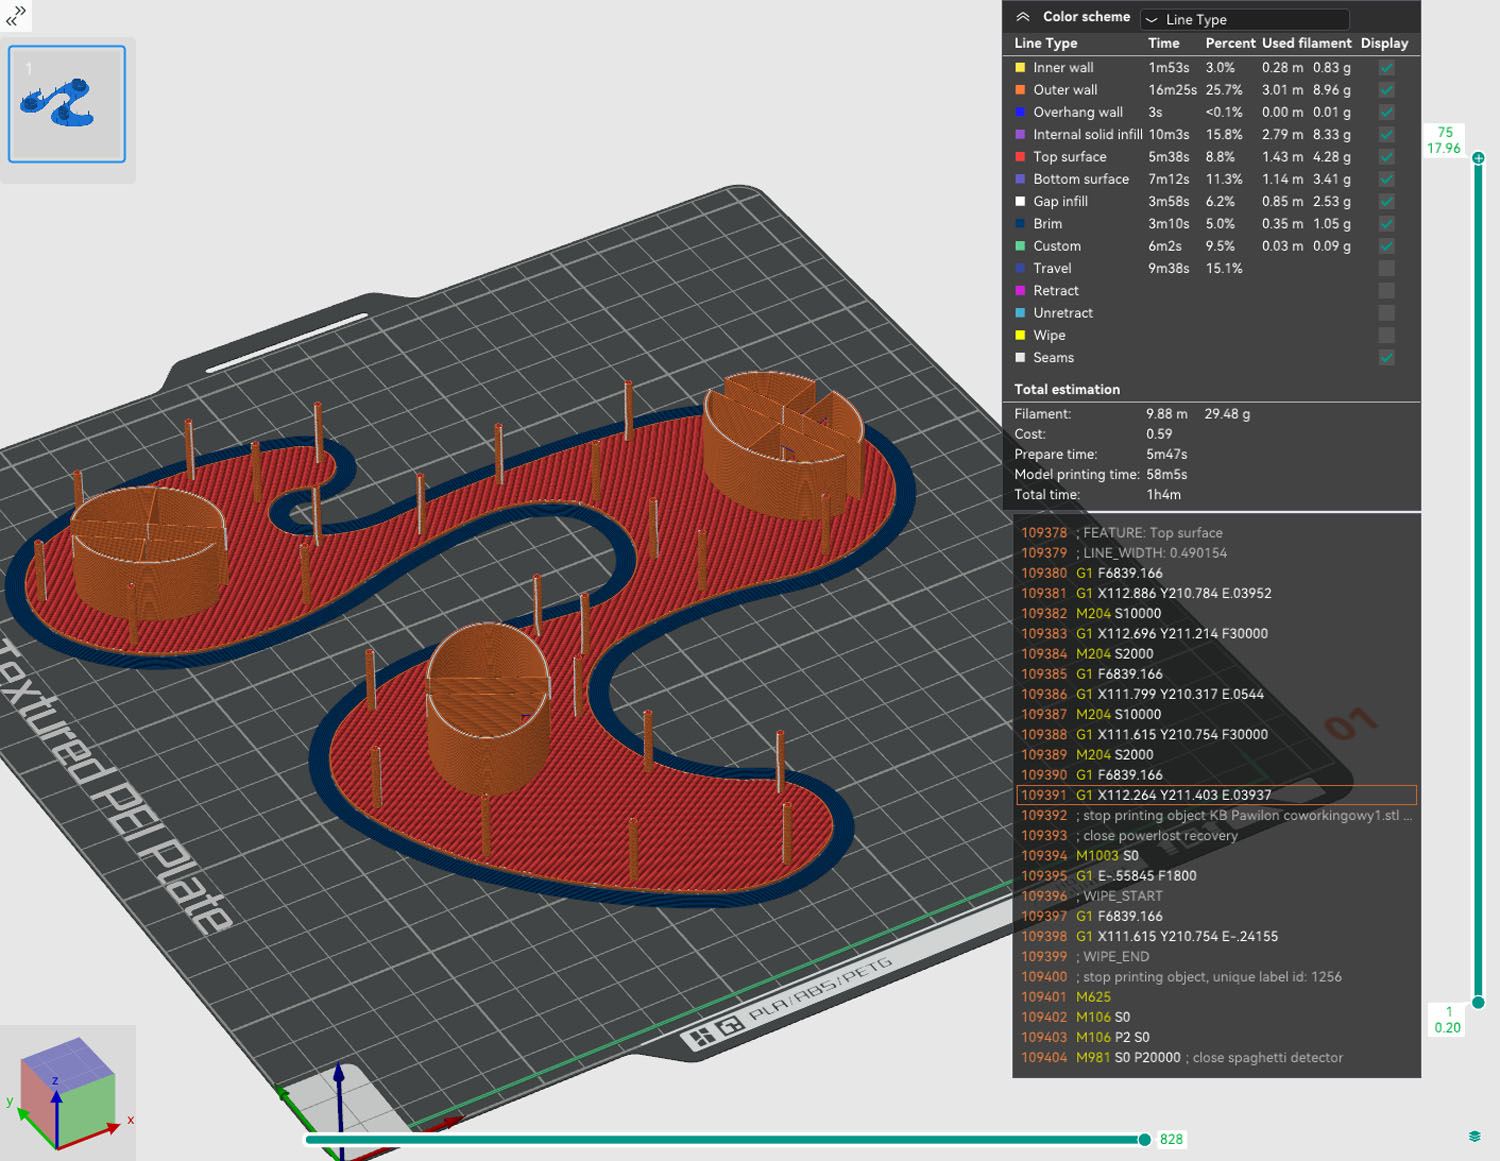Select the Top surface legend row
The image size is (1500, 1161).
[1070, 157]
